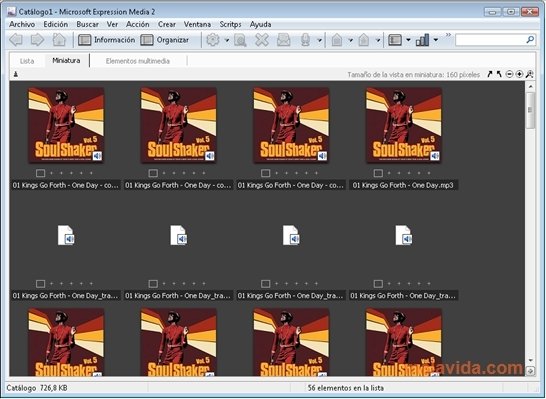Click the envelope mail icon in toolbar
546x399 pixels.
coord(283,40)
